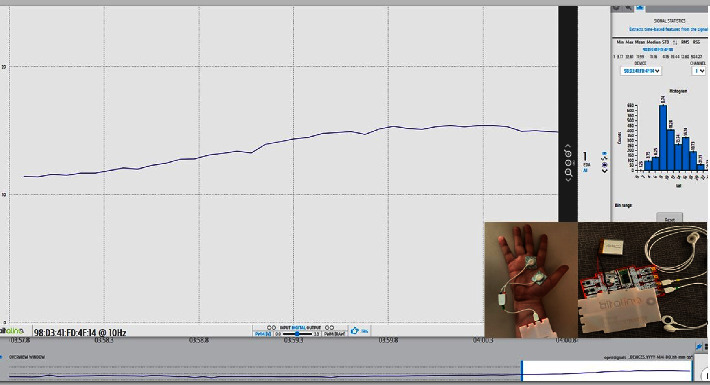Open the DEVICE dropdown in statistics panel
This screenshot has height=385, width=710.
641,71
